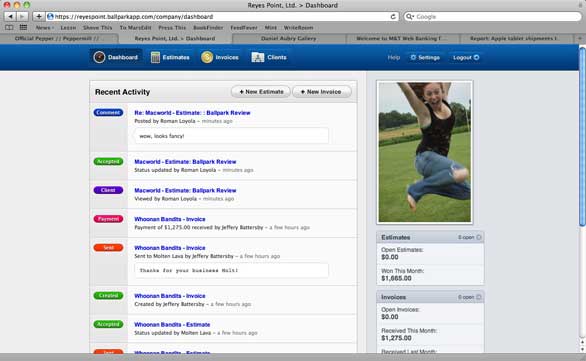This screenshot has height=361, width=586.
Task: Click the Open Estimates $0.00 value
Action: [x=390, y=257]
